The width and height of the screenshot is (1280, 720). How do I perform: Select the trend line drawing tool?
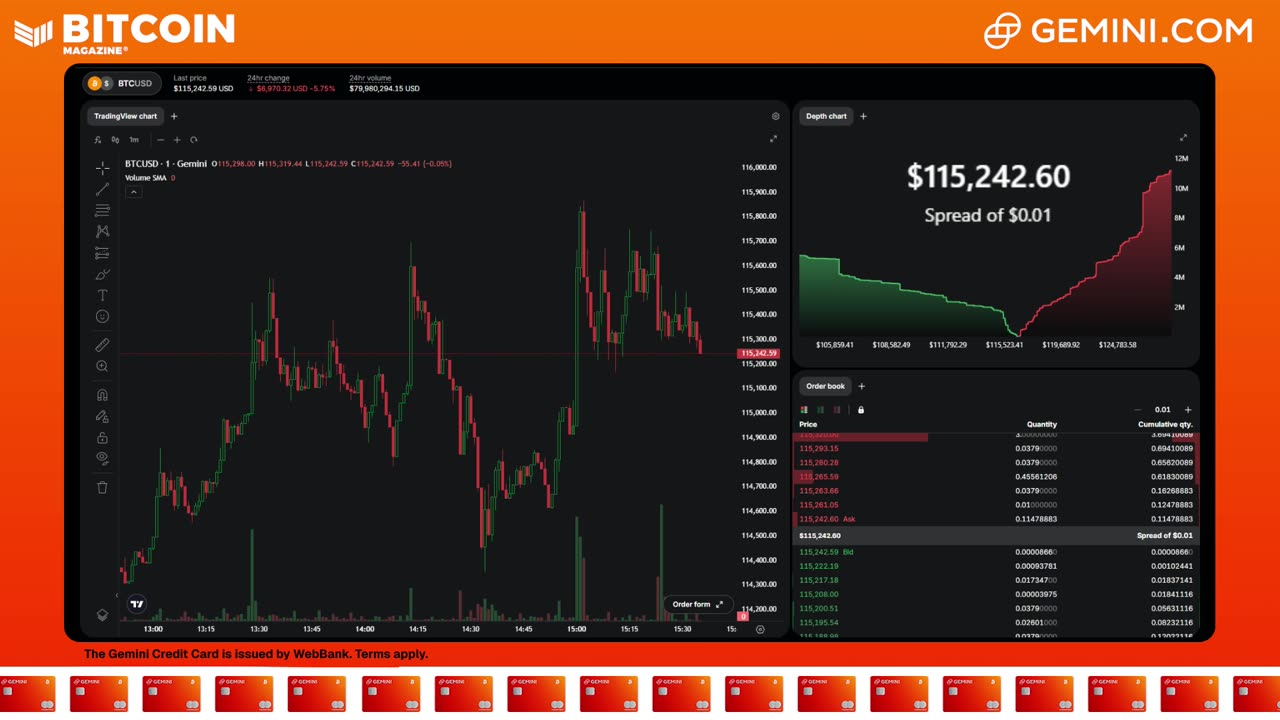pyautogui.click(x=102, y=188)
